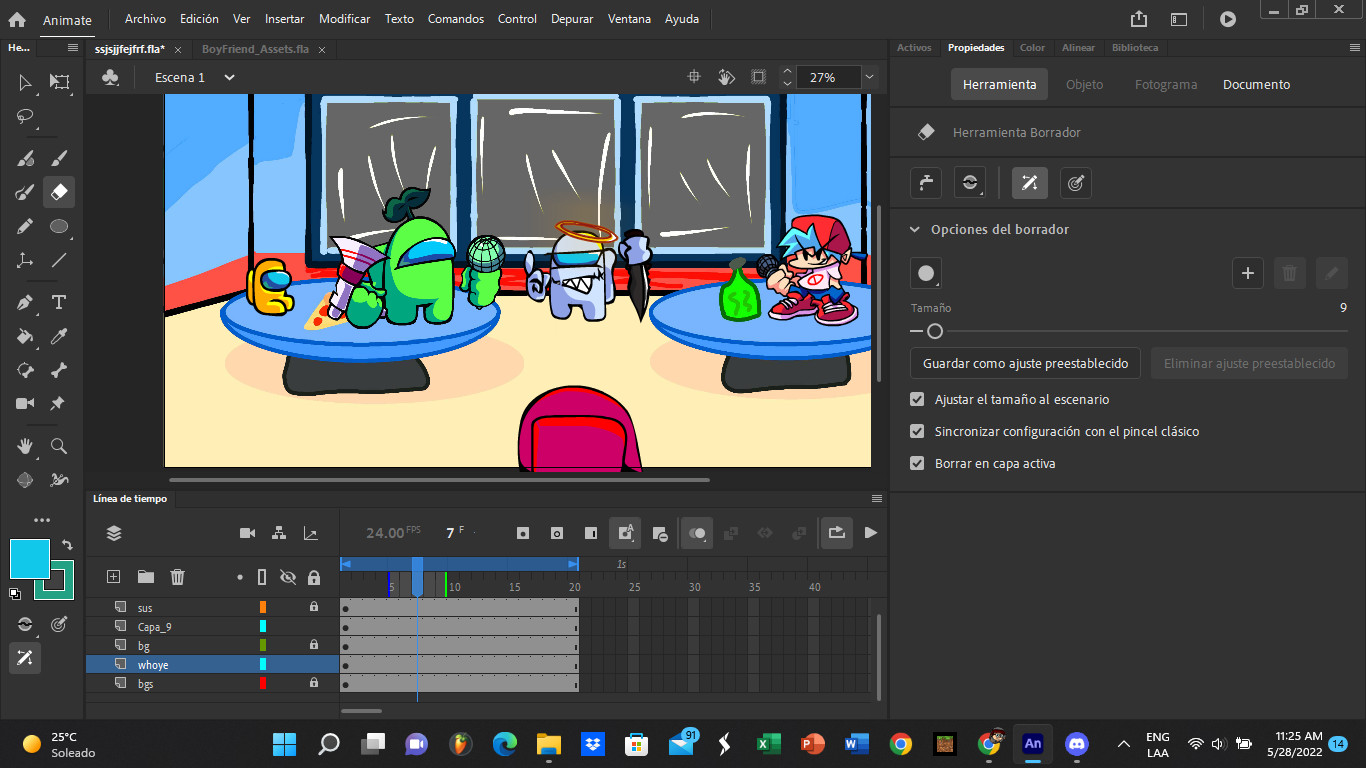Click the new layer plus icon

coord(114,577)
